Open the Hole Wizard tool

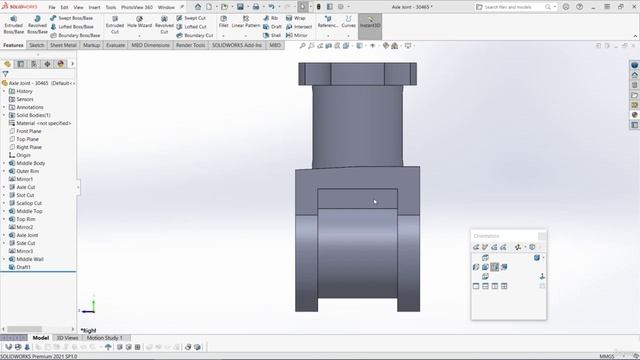(x=139, y=22)
